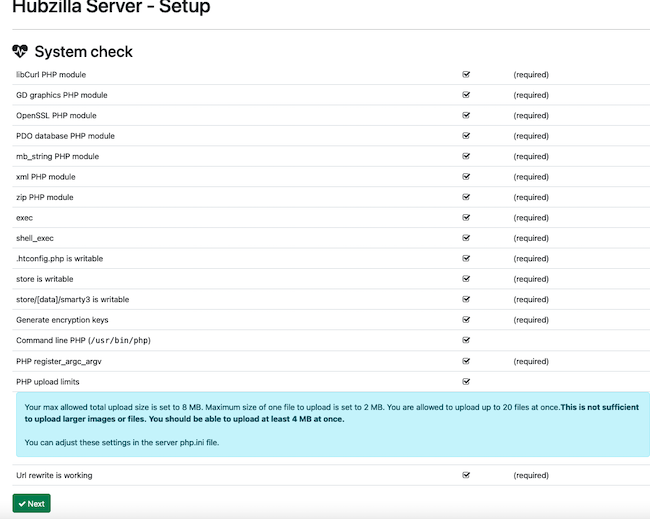Click the zip PHP module check icon

point(466,197)
